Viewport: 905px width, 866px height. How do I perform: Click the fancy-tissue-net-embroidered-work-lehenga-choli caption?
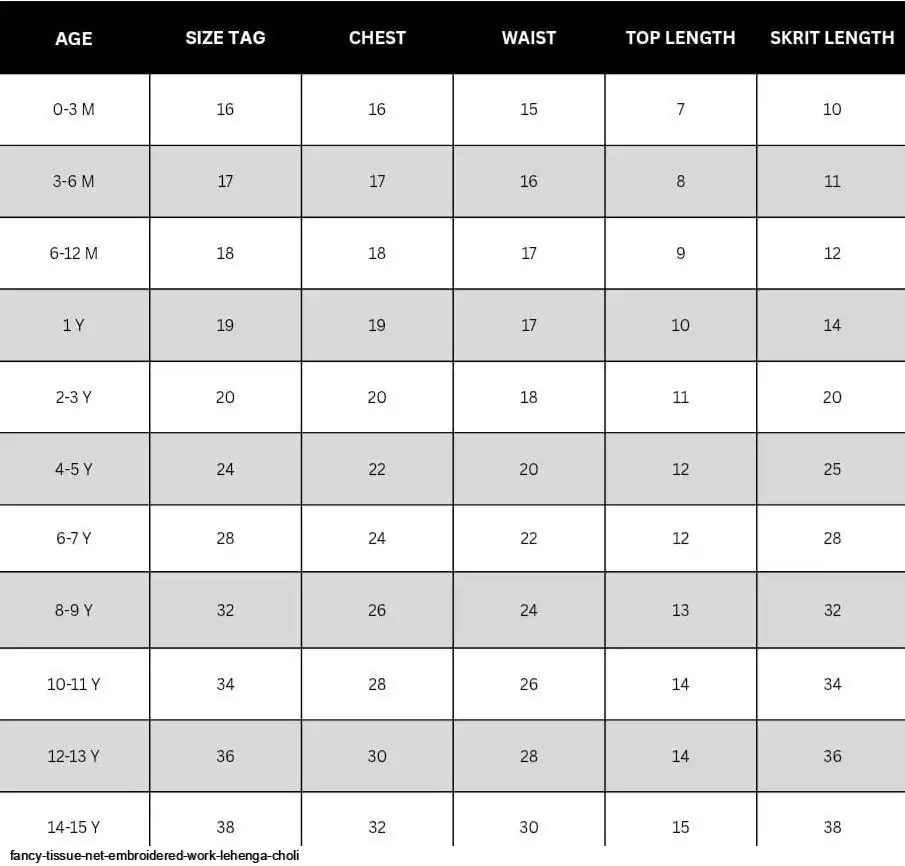point(155,855)
